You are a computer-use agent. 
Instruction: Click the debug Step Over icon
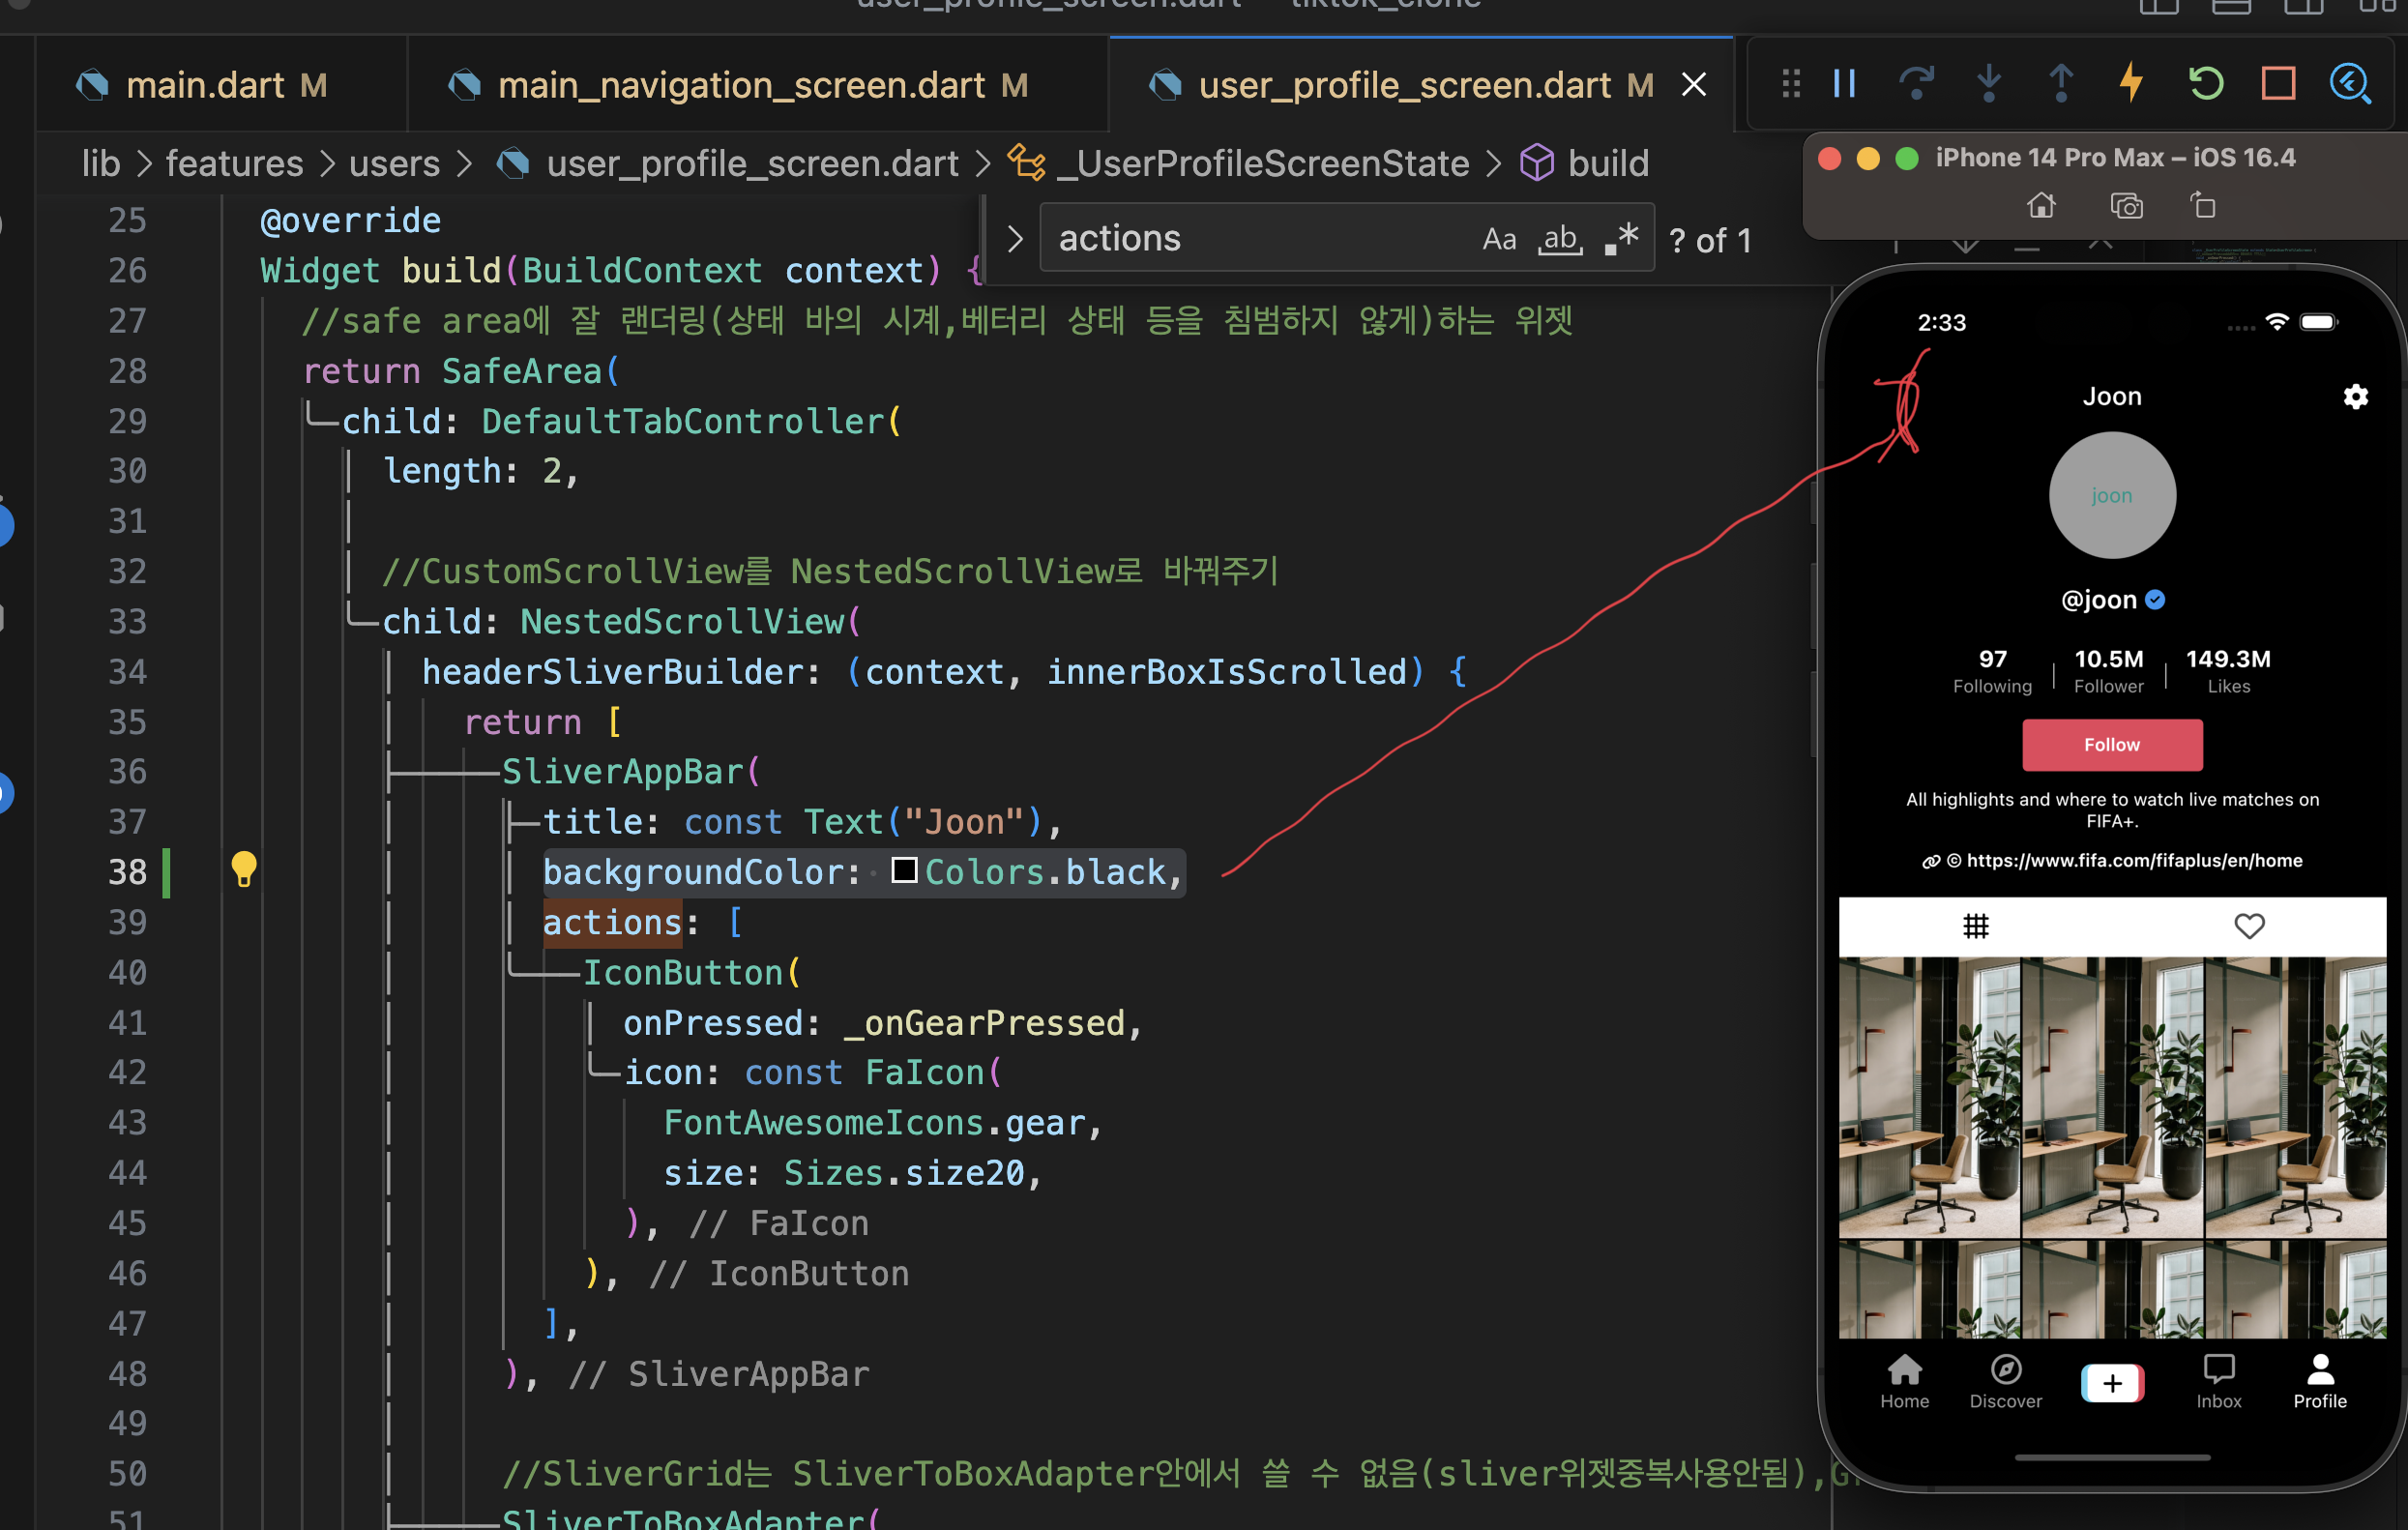pos(1916,83)
